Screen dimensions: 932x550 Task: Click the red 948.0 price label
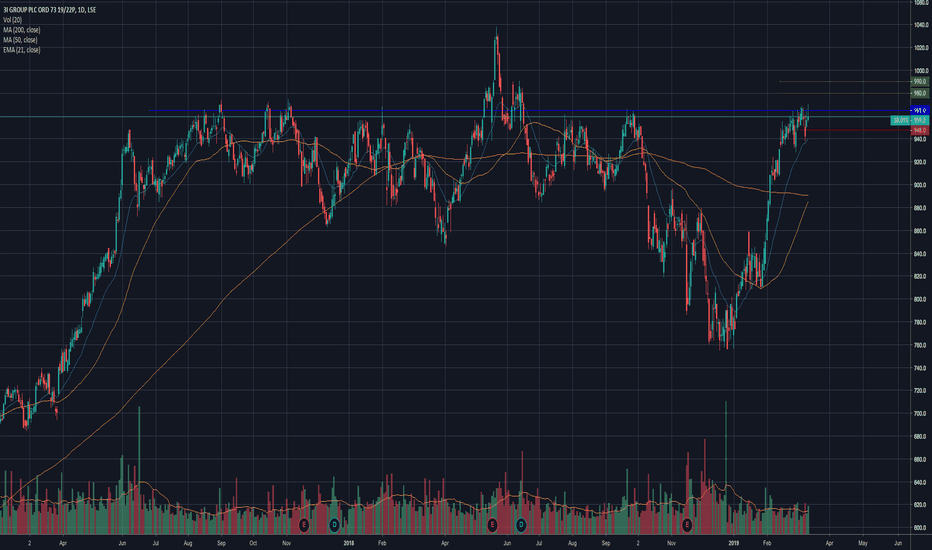[x=920, y=130]
